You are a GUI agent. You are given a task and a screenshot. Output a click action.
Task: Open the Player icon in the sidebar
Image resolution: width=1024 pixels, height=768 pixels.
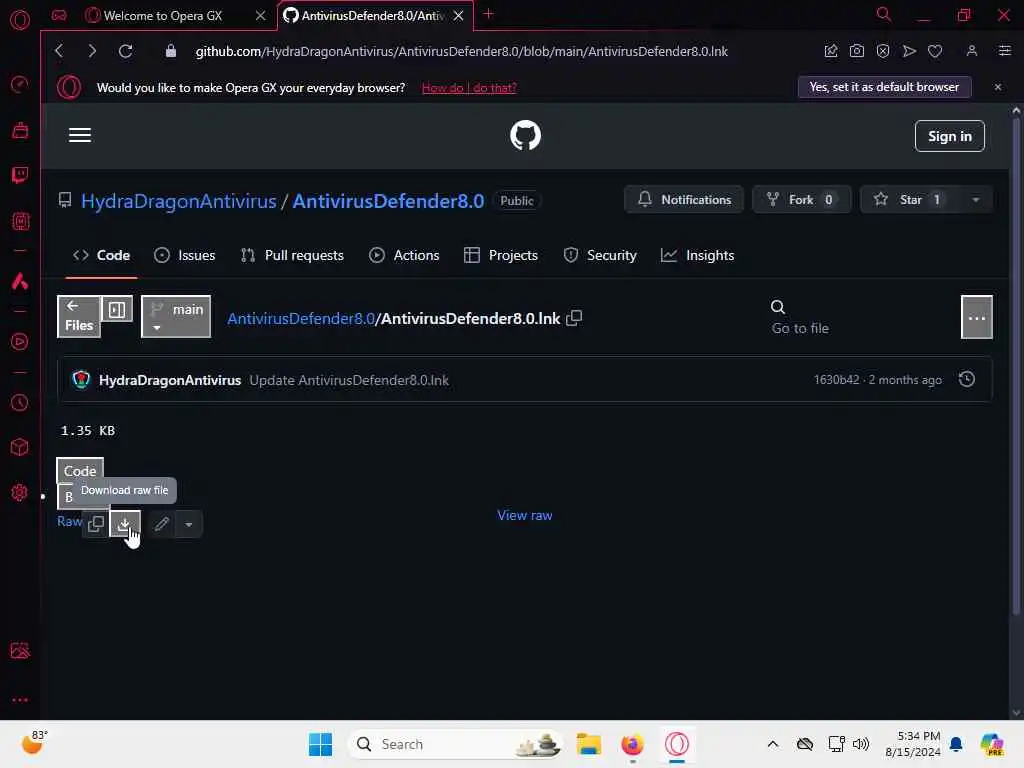point(20,342)
